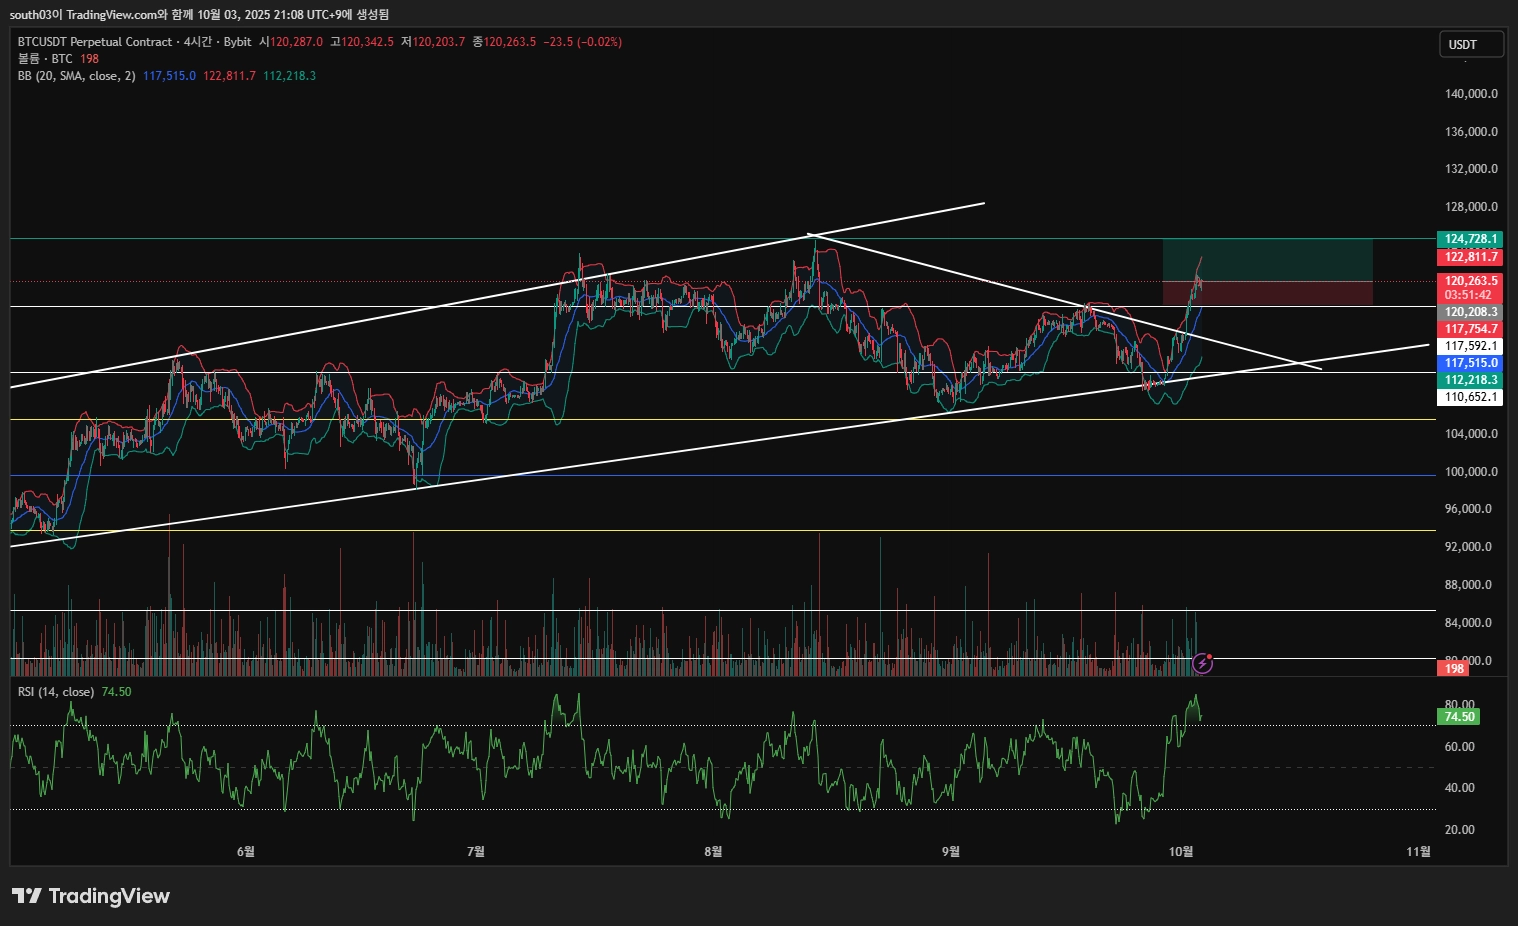This screenshot has height=926, width=1518.
Task: Click the blue 117,515.0 price label
Action: (1470, 363)
